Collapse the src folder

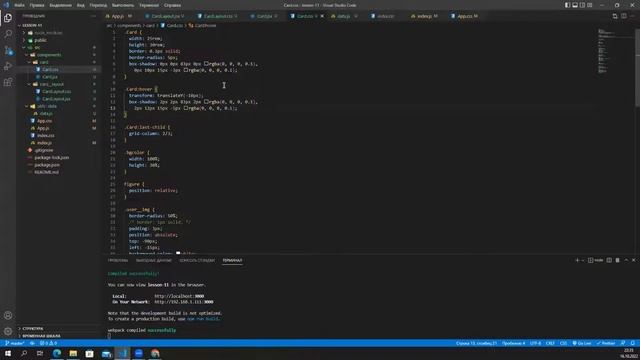pyautogui.click(x=37, y=47)
